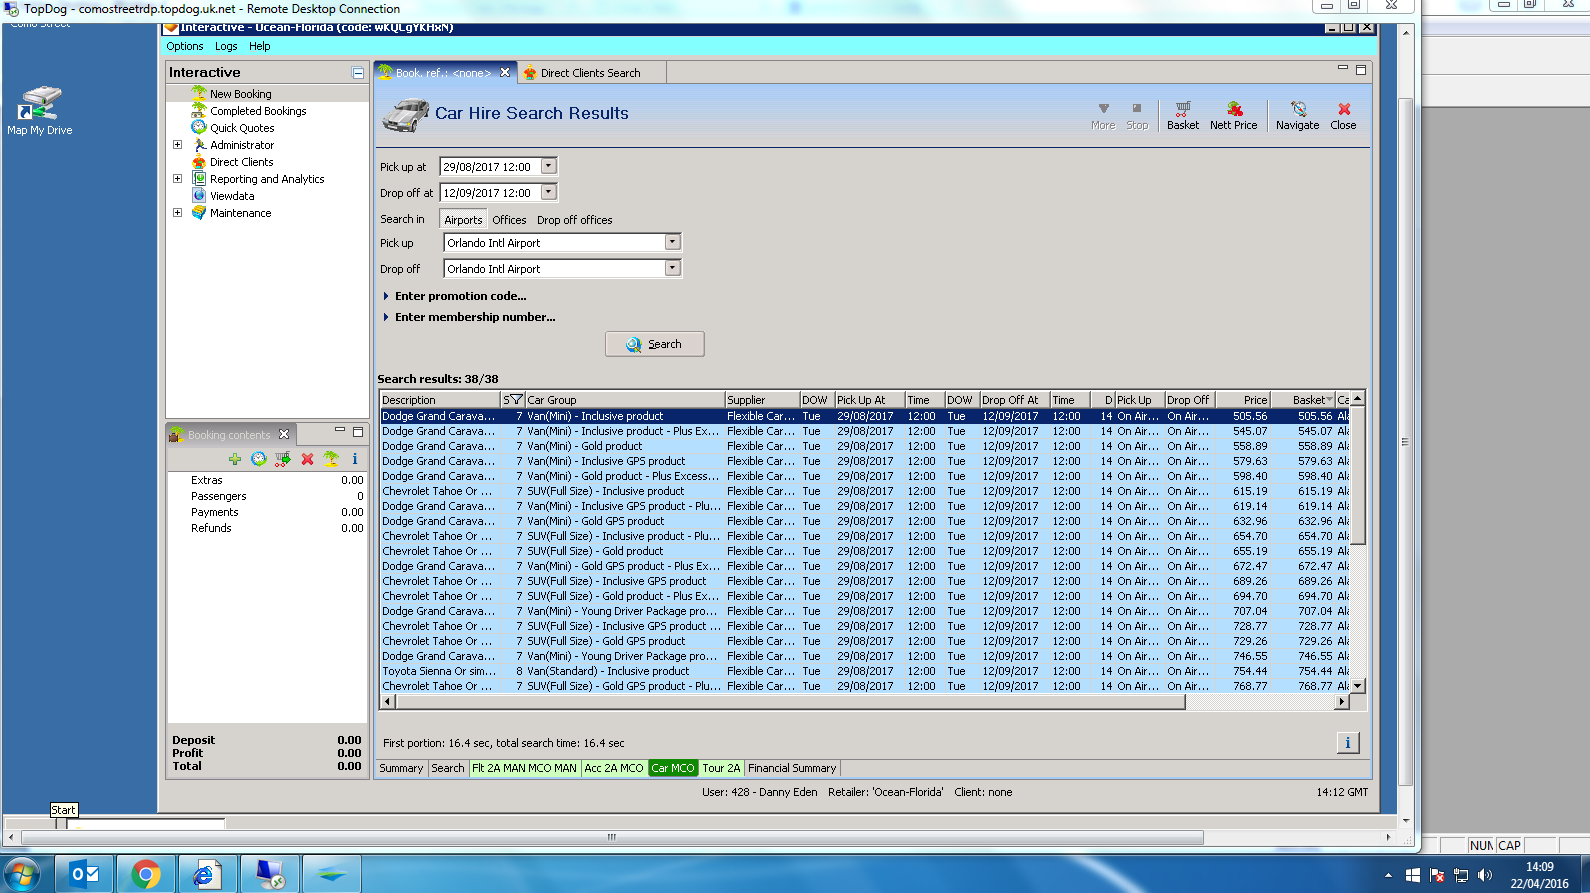The width and height of the screenshot is (1590, 893).
Task: Expand the Enter promotion code section
Action: [460, 296]
